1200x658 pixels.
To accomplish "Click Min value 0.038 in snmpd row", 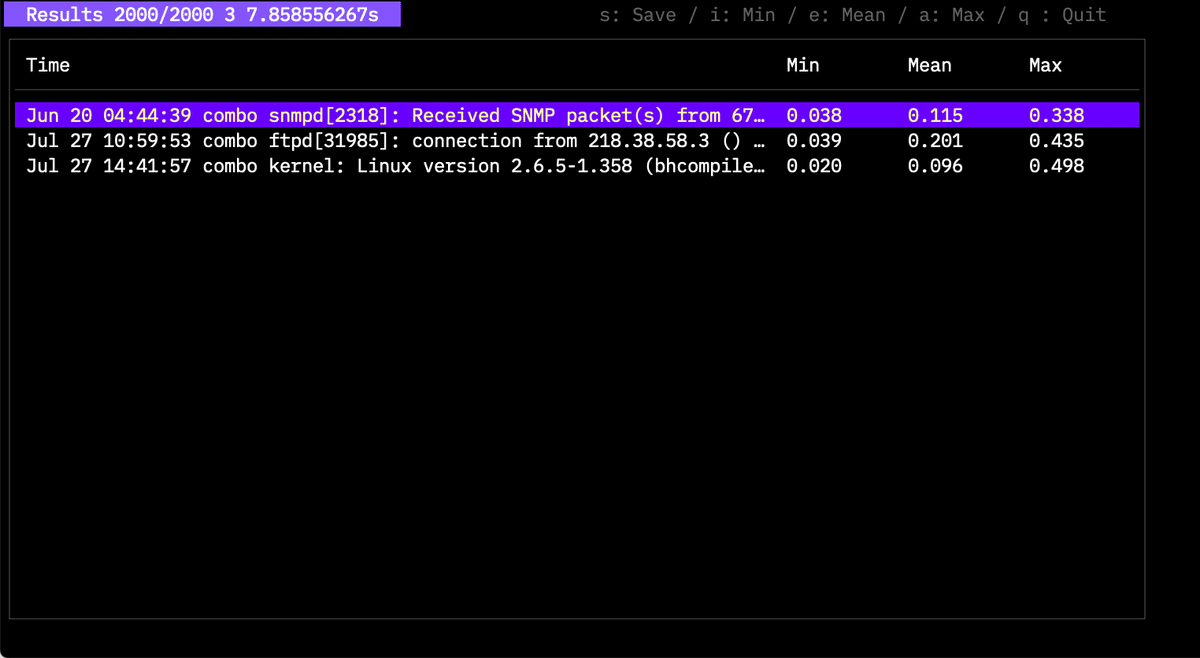I will [x=814, y=115].
